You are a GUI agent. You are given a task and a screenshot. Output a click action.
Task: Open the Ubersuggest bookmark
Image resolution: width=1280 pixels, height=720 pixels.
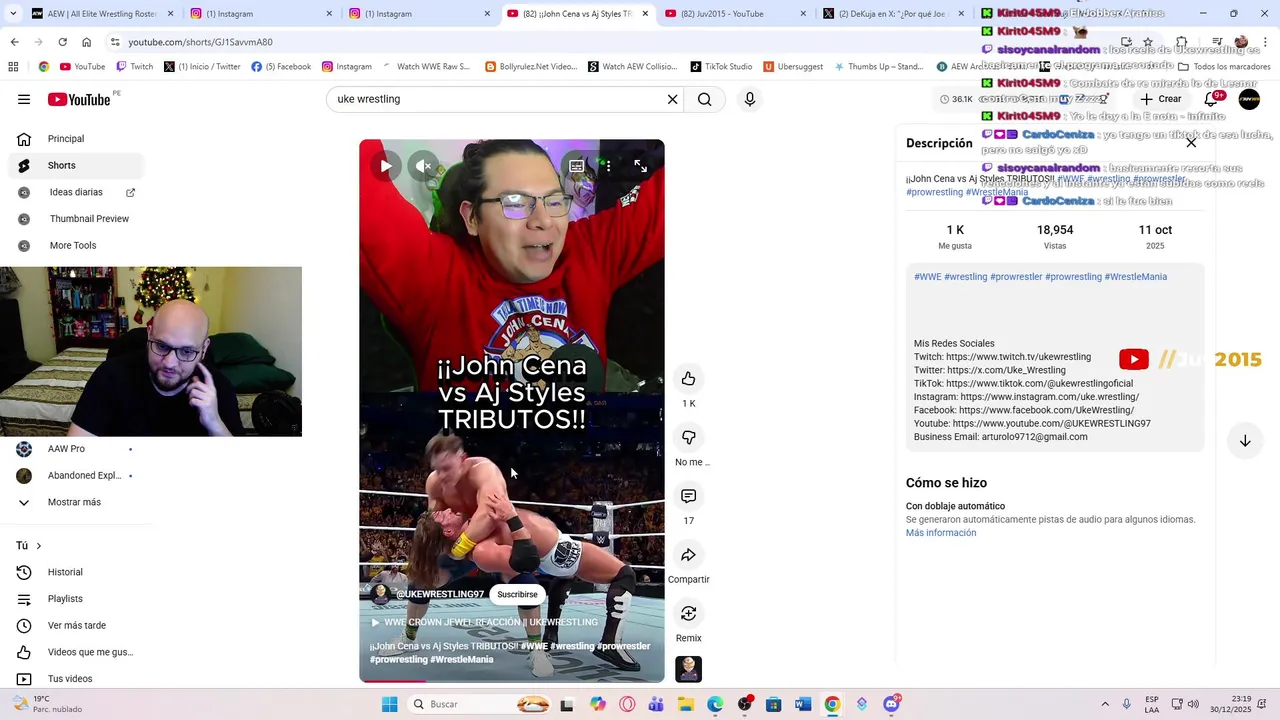click(x=793, y=67)
